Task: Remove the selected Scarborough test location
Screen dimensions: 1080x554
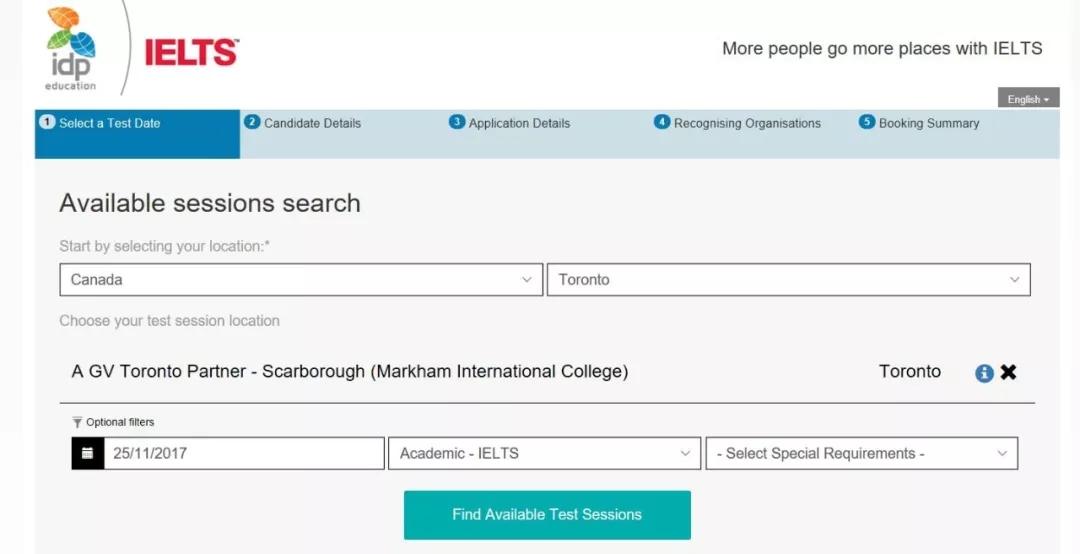Action: (1008, 372)
